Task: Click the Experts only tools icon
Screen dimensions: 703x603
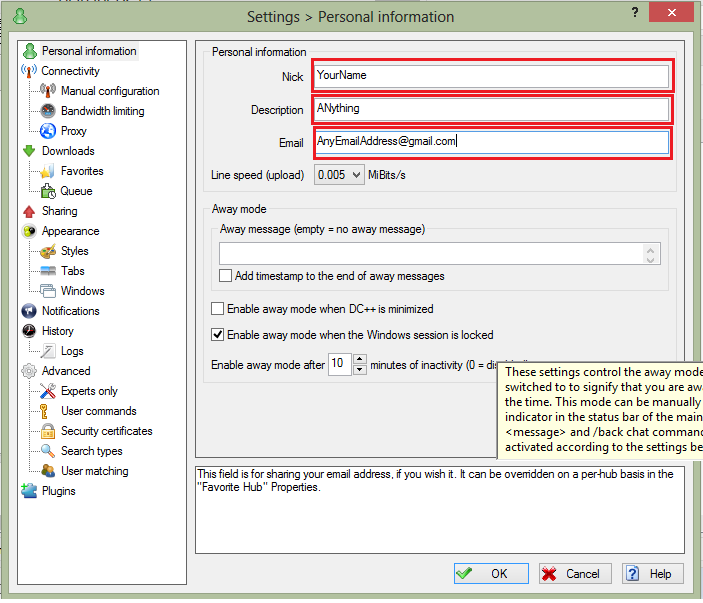Action: (48, 391)
